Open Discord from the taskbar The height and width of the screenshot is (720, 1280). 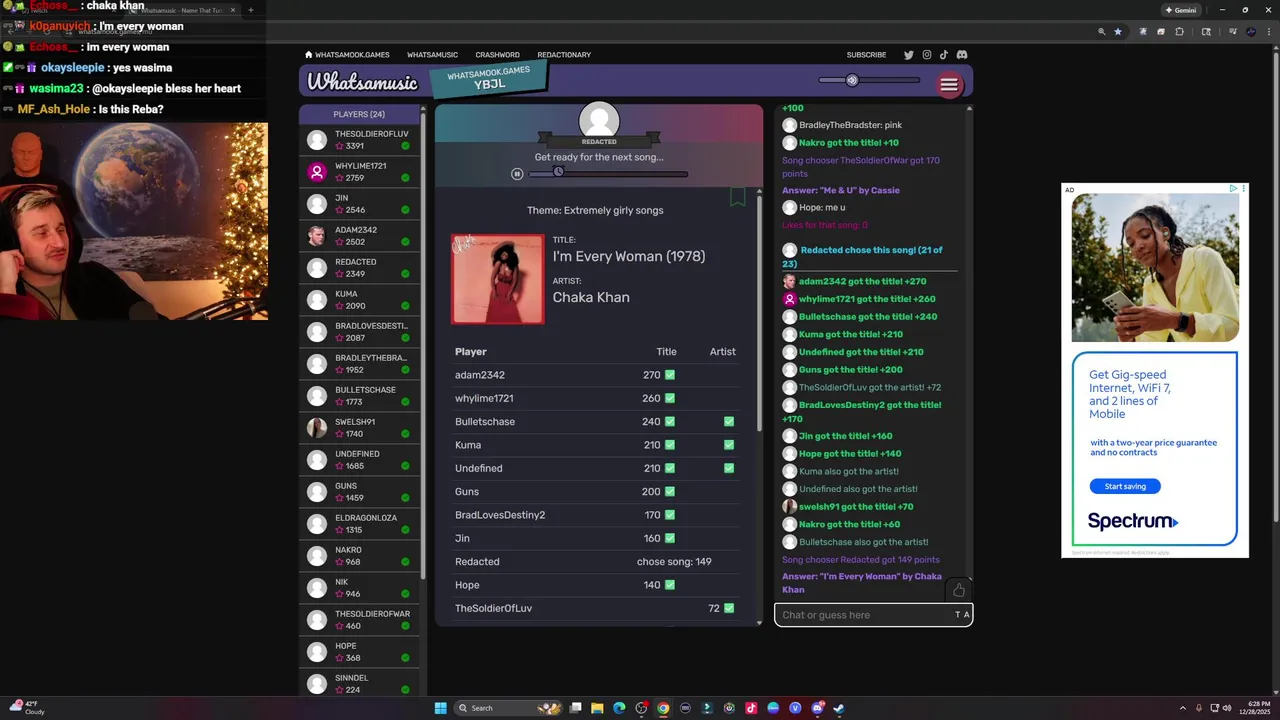pos(817,708)
